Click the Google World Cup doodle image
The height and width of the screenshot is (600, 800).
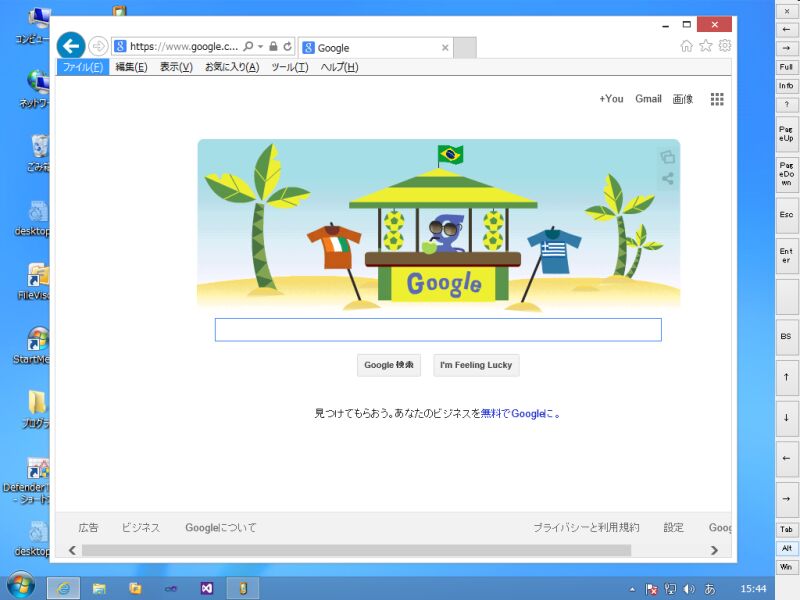[x=439, y=224]
